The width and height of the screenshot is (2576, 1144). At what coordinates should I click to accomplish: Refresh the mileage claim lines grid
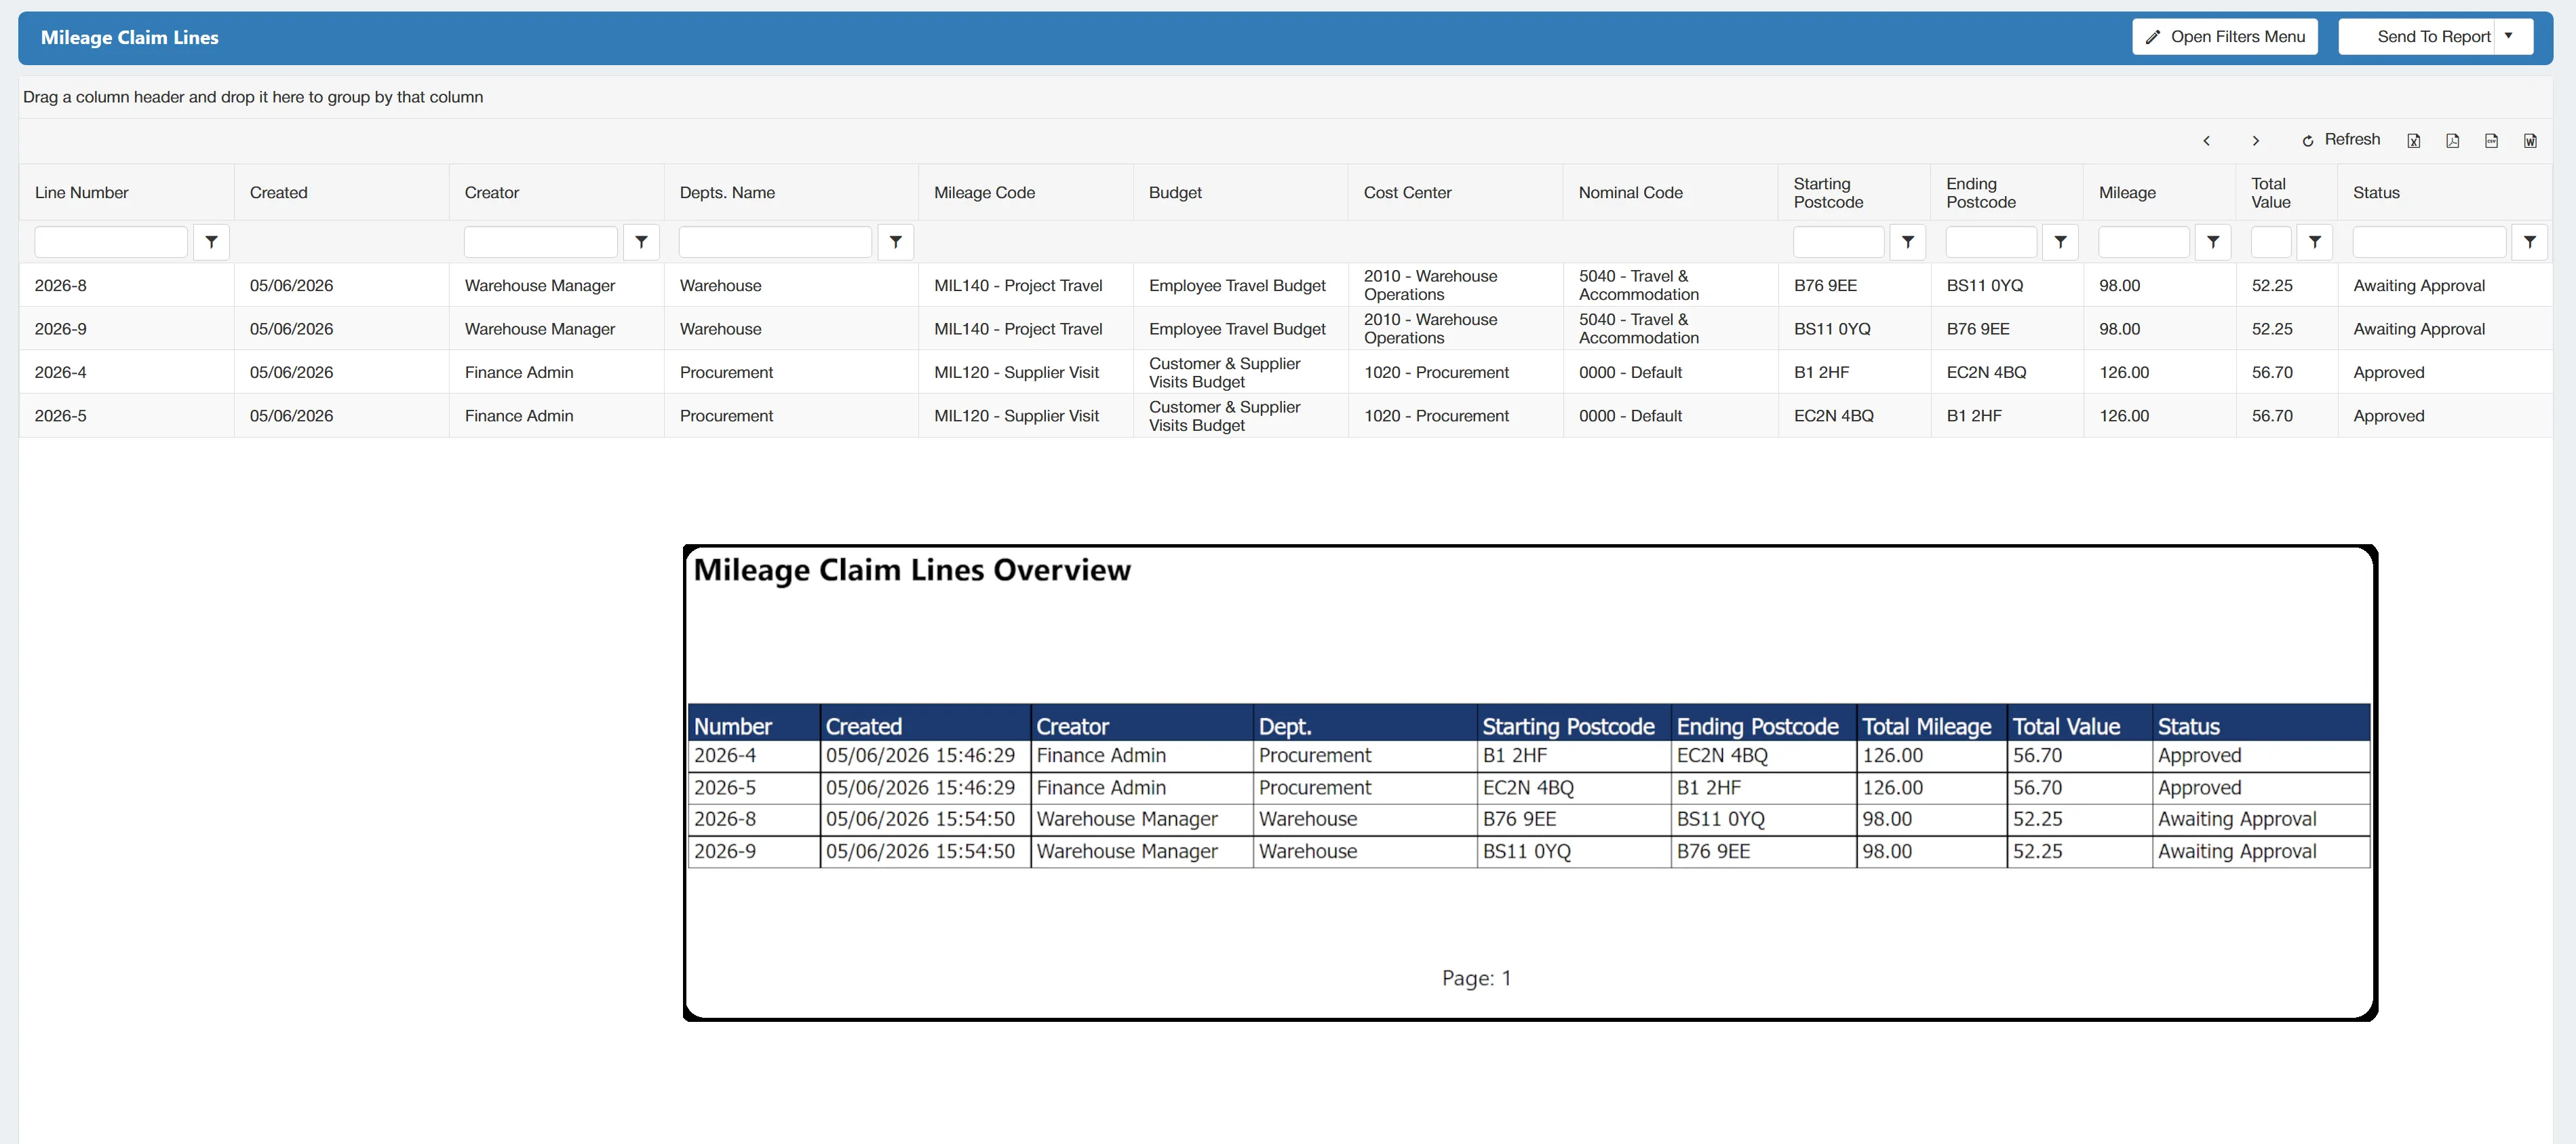pos(2340,140)
